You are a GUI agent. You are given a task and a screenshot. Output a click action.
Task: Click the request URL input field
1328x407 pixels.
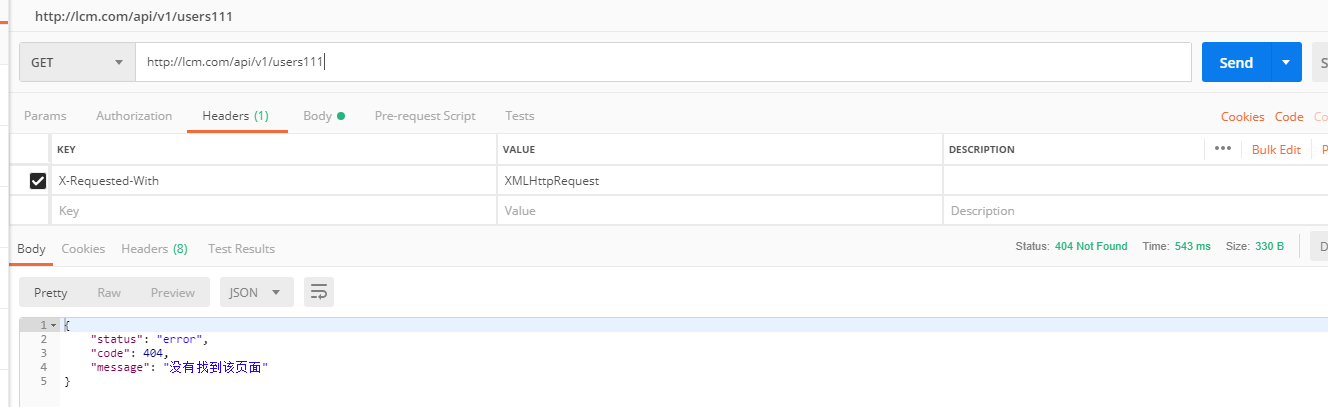[x=660, y=62]
